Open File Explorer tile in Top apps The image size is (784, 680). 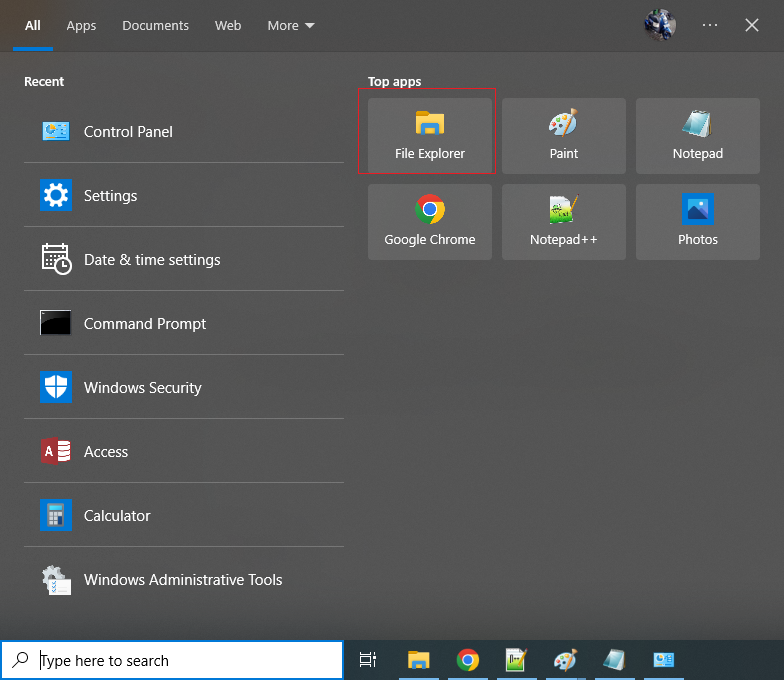coord(430,136)
